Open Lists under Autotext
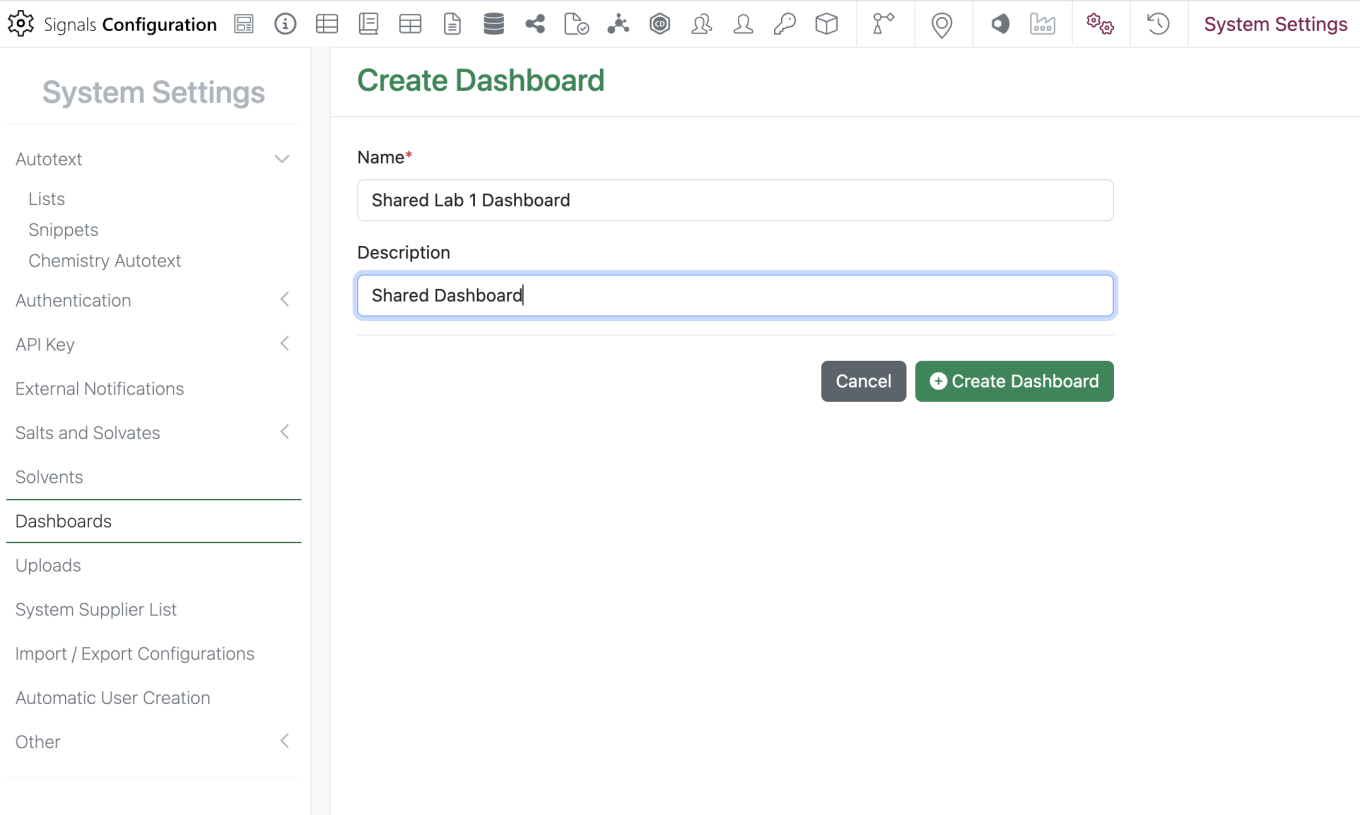This screenshot has width=1360, height=815. pos(46,199)
